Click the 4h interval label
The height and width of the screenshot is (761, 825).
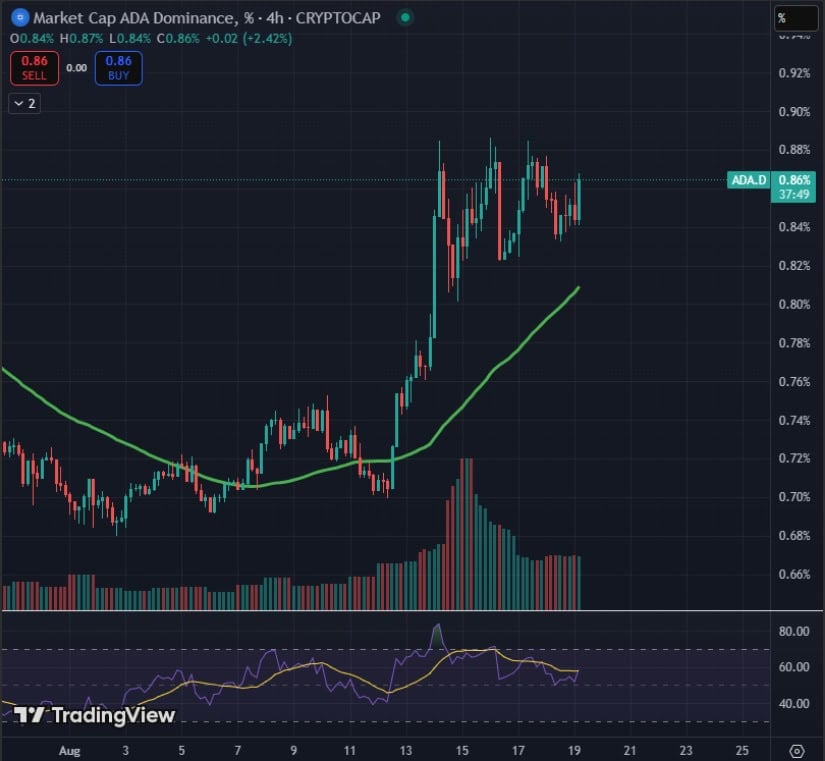coord(275,18)
